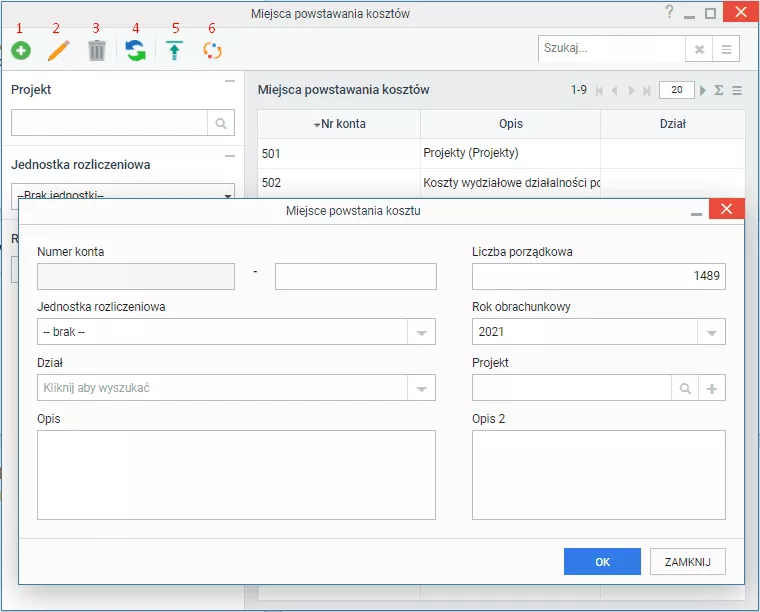Confirm with the OK button
760x612 pixels.
pyautogui.click(x=602, y=562)
